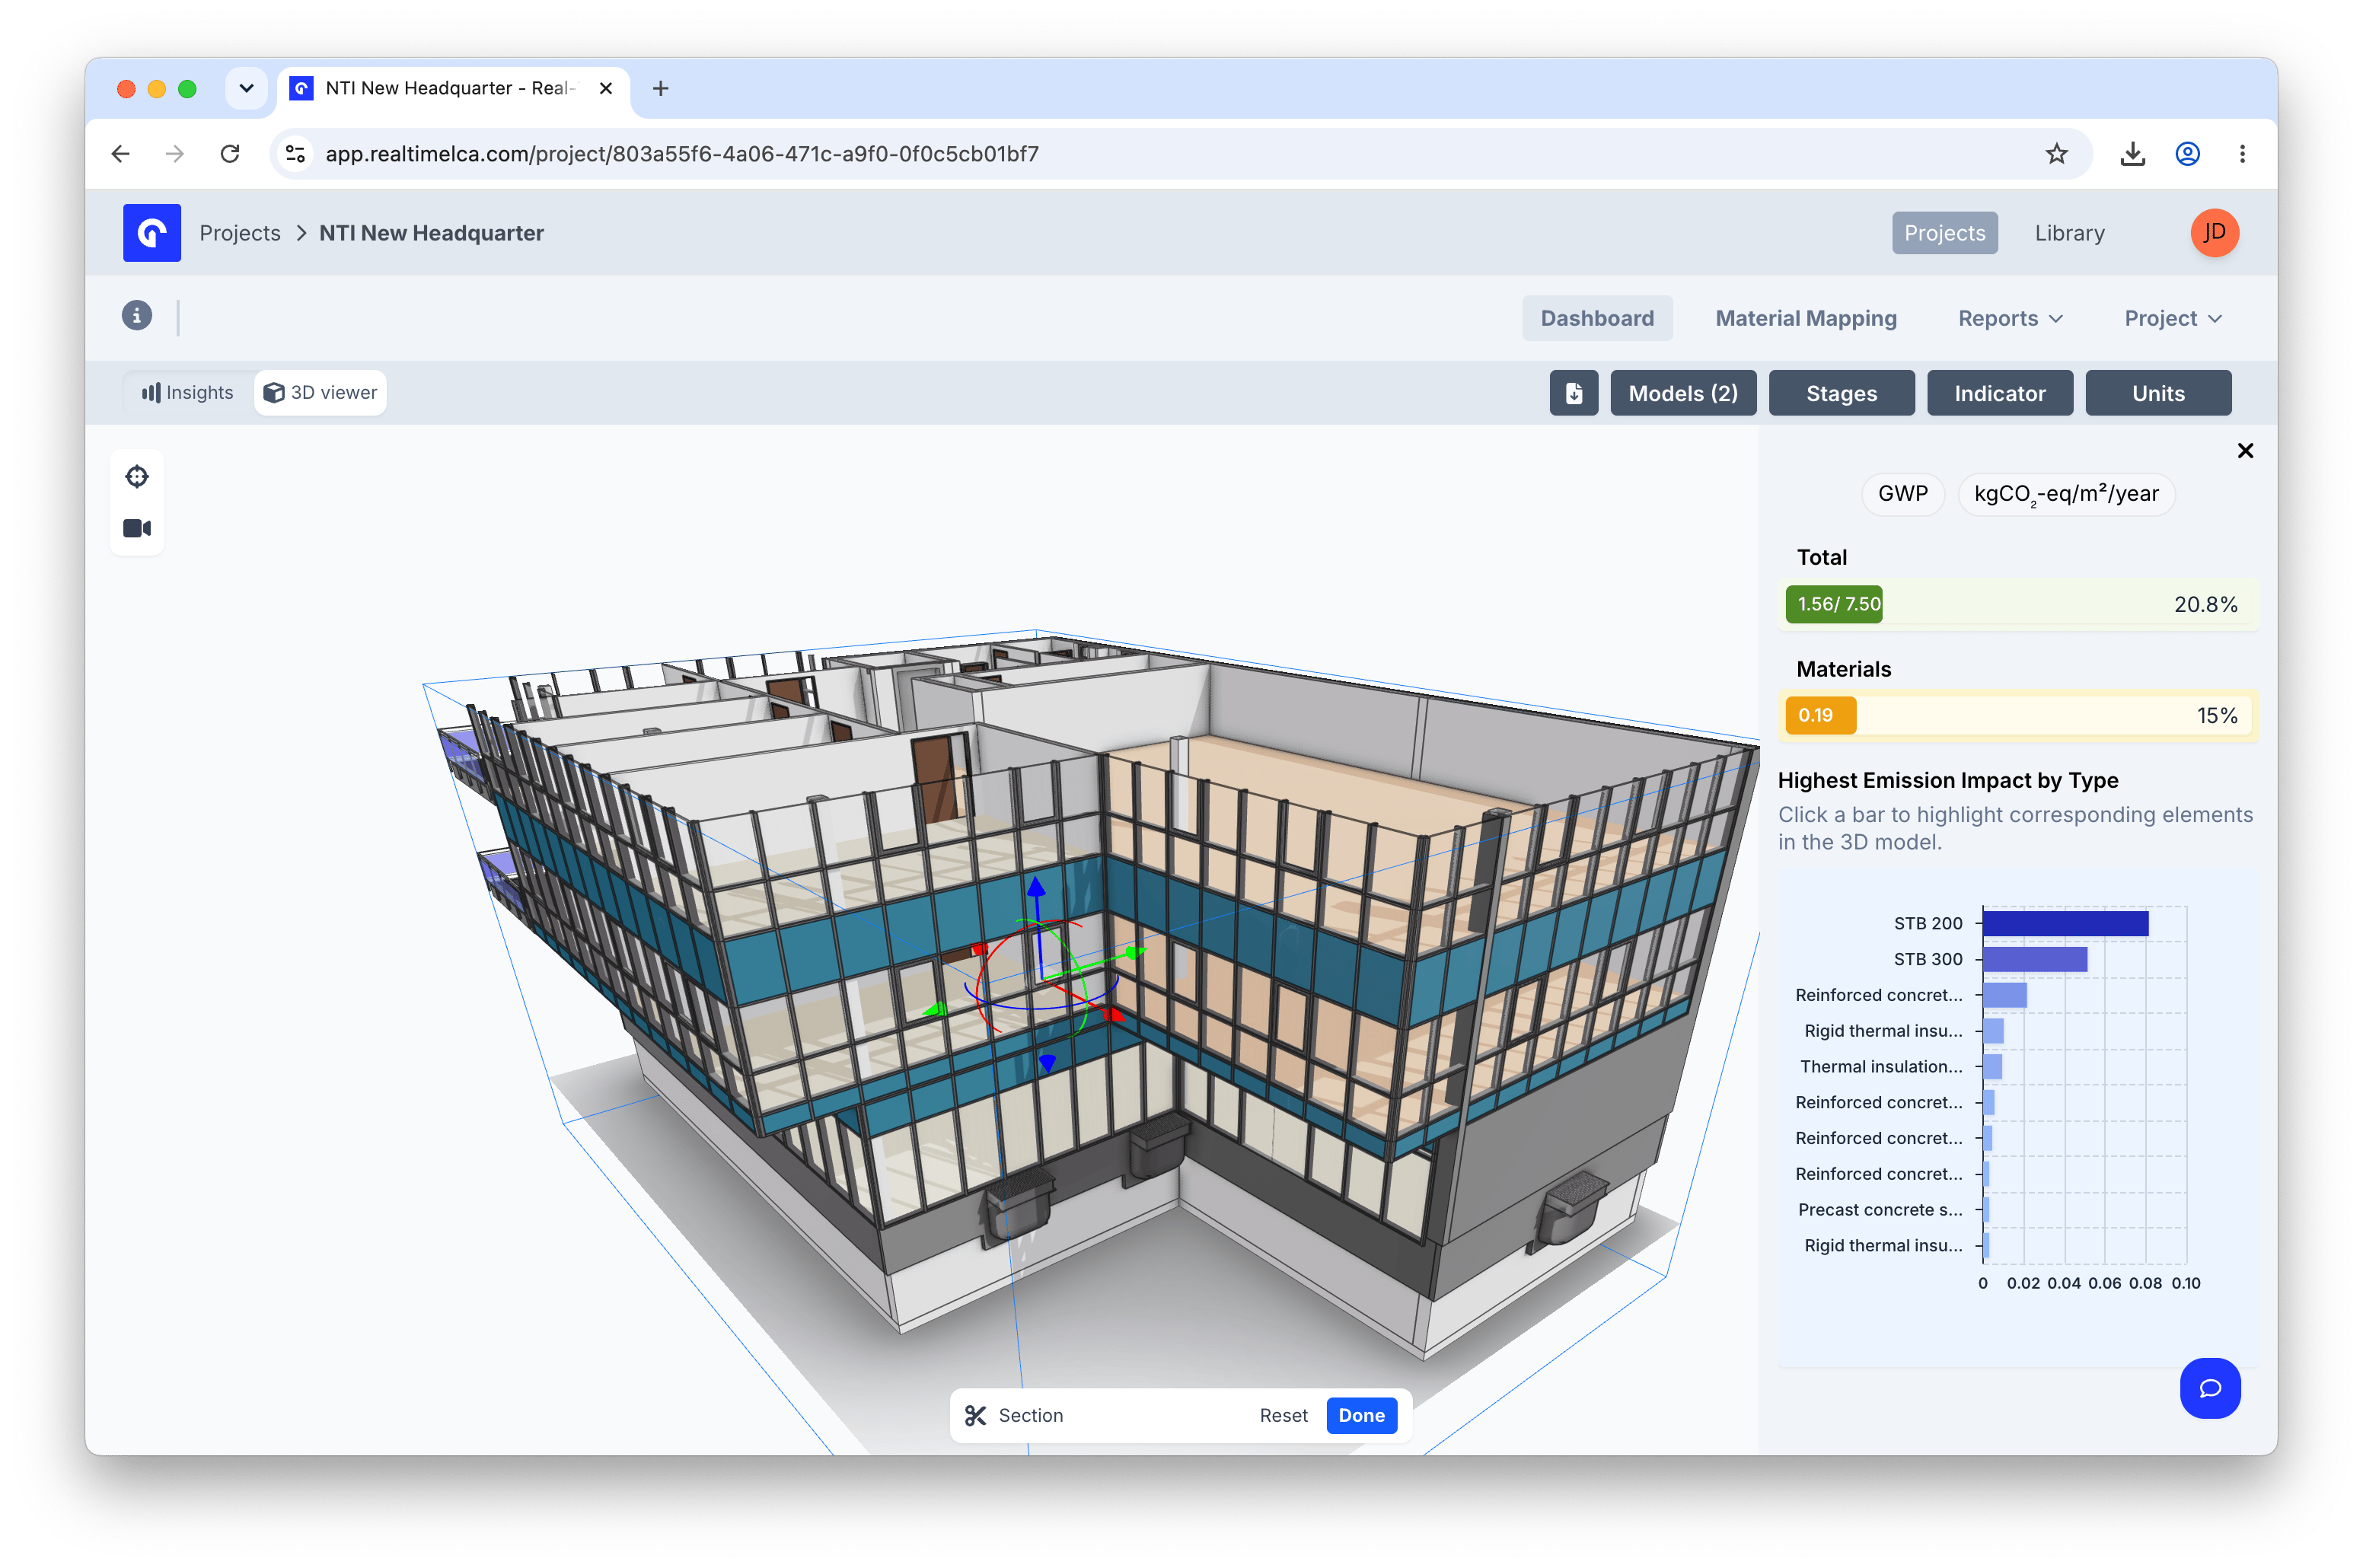Close the emissions side panel
Screen dimensions: 2363x1568
[2245, 451]
